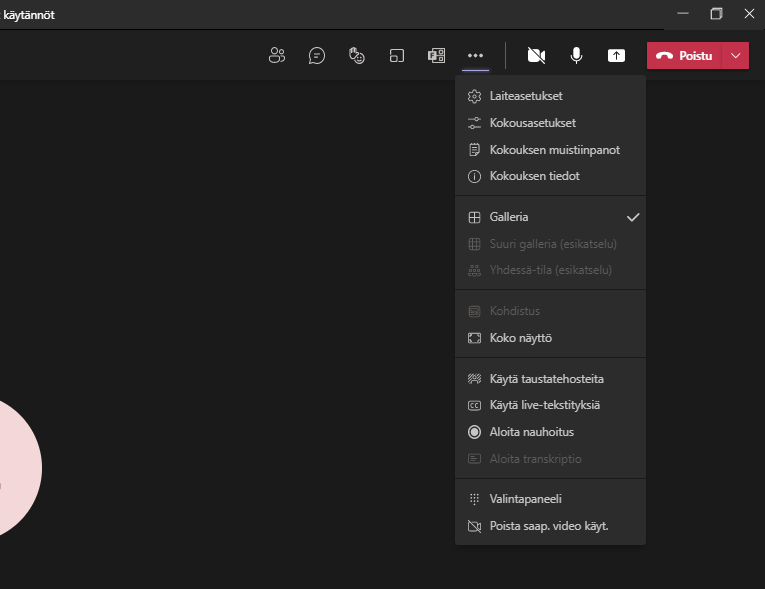Image resolution: width=765 pixels, height=589 pixels.
Task: Click the record circle icon
Action: tap(474, 432)
